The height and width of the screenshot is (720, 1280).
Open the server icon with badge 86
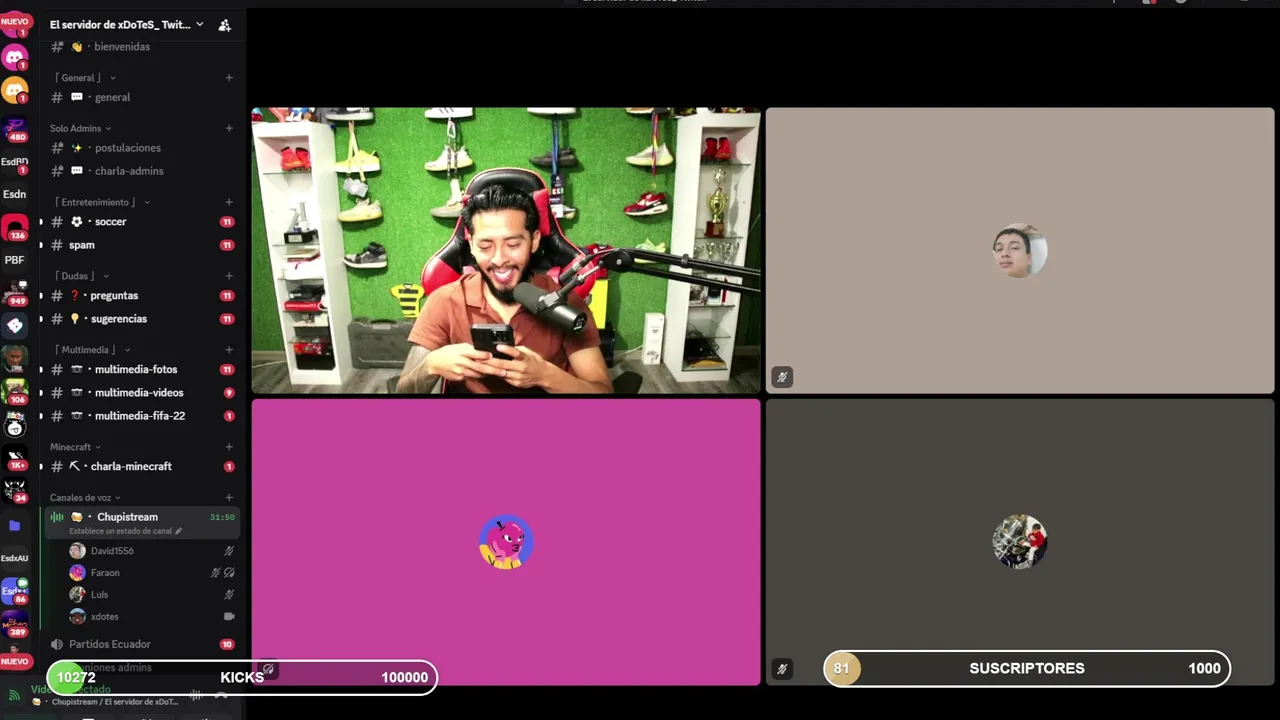[x=15, y=591]
